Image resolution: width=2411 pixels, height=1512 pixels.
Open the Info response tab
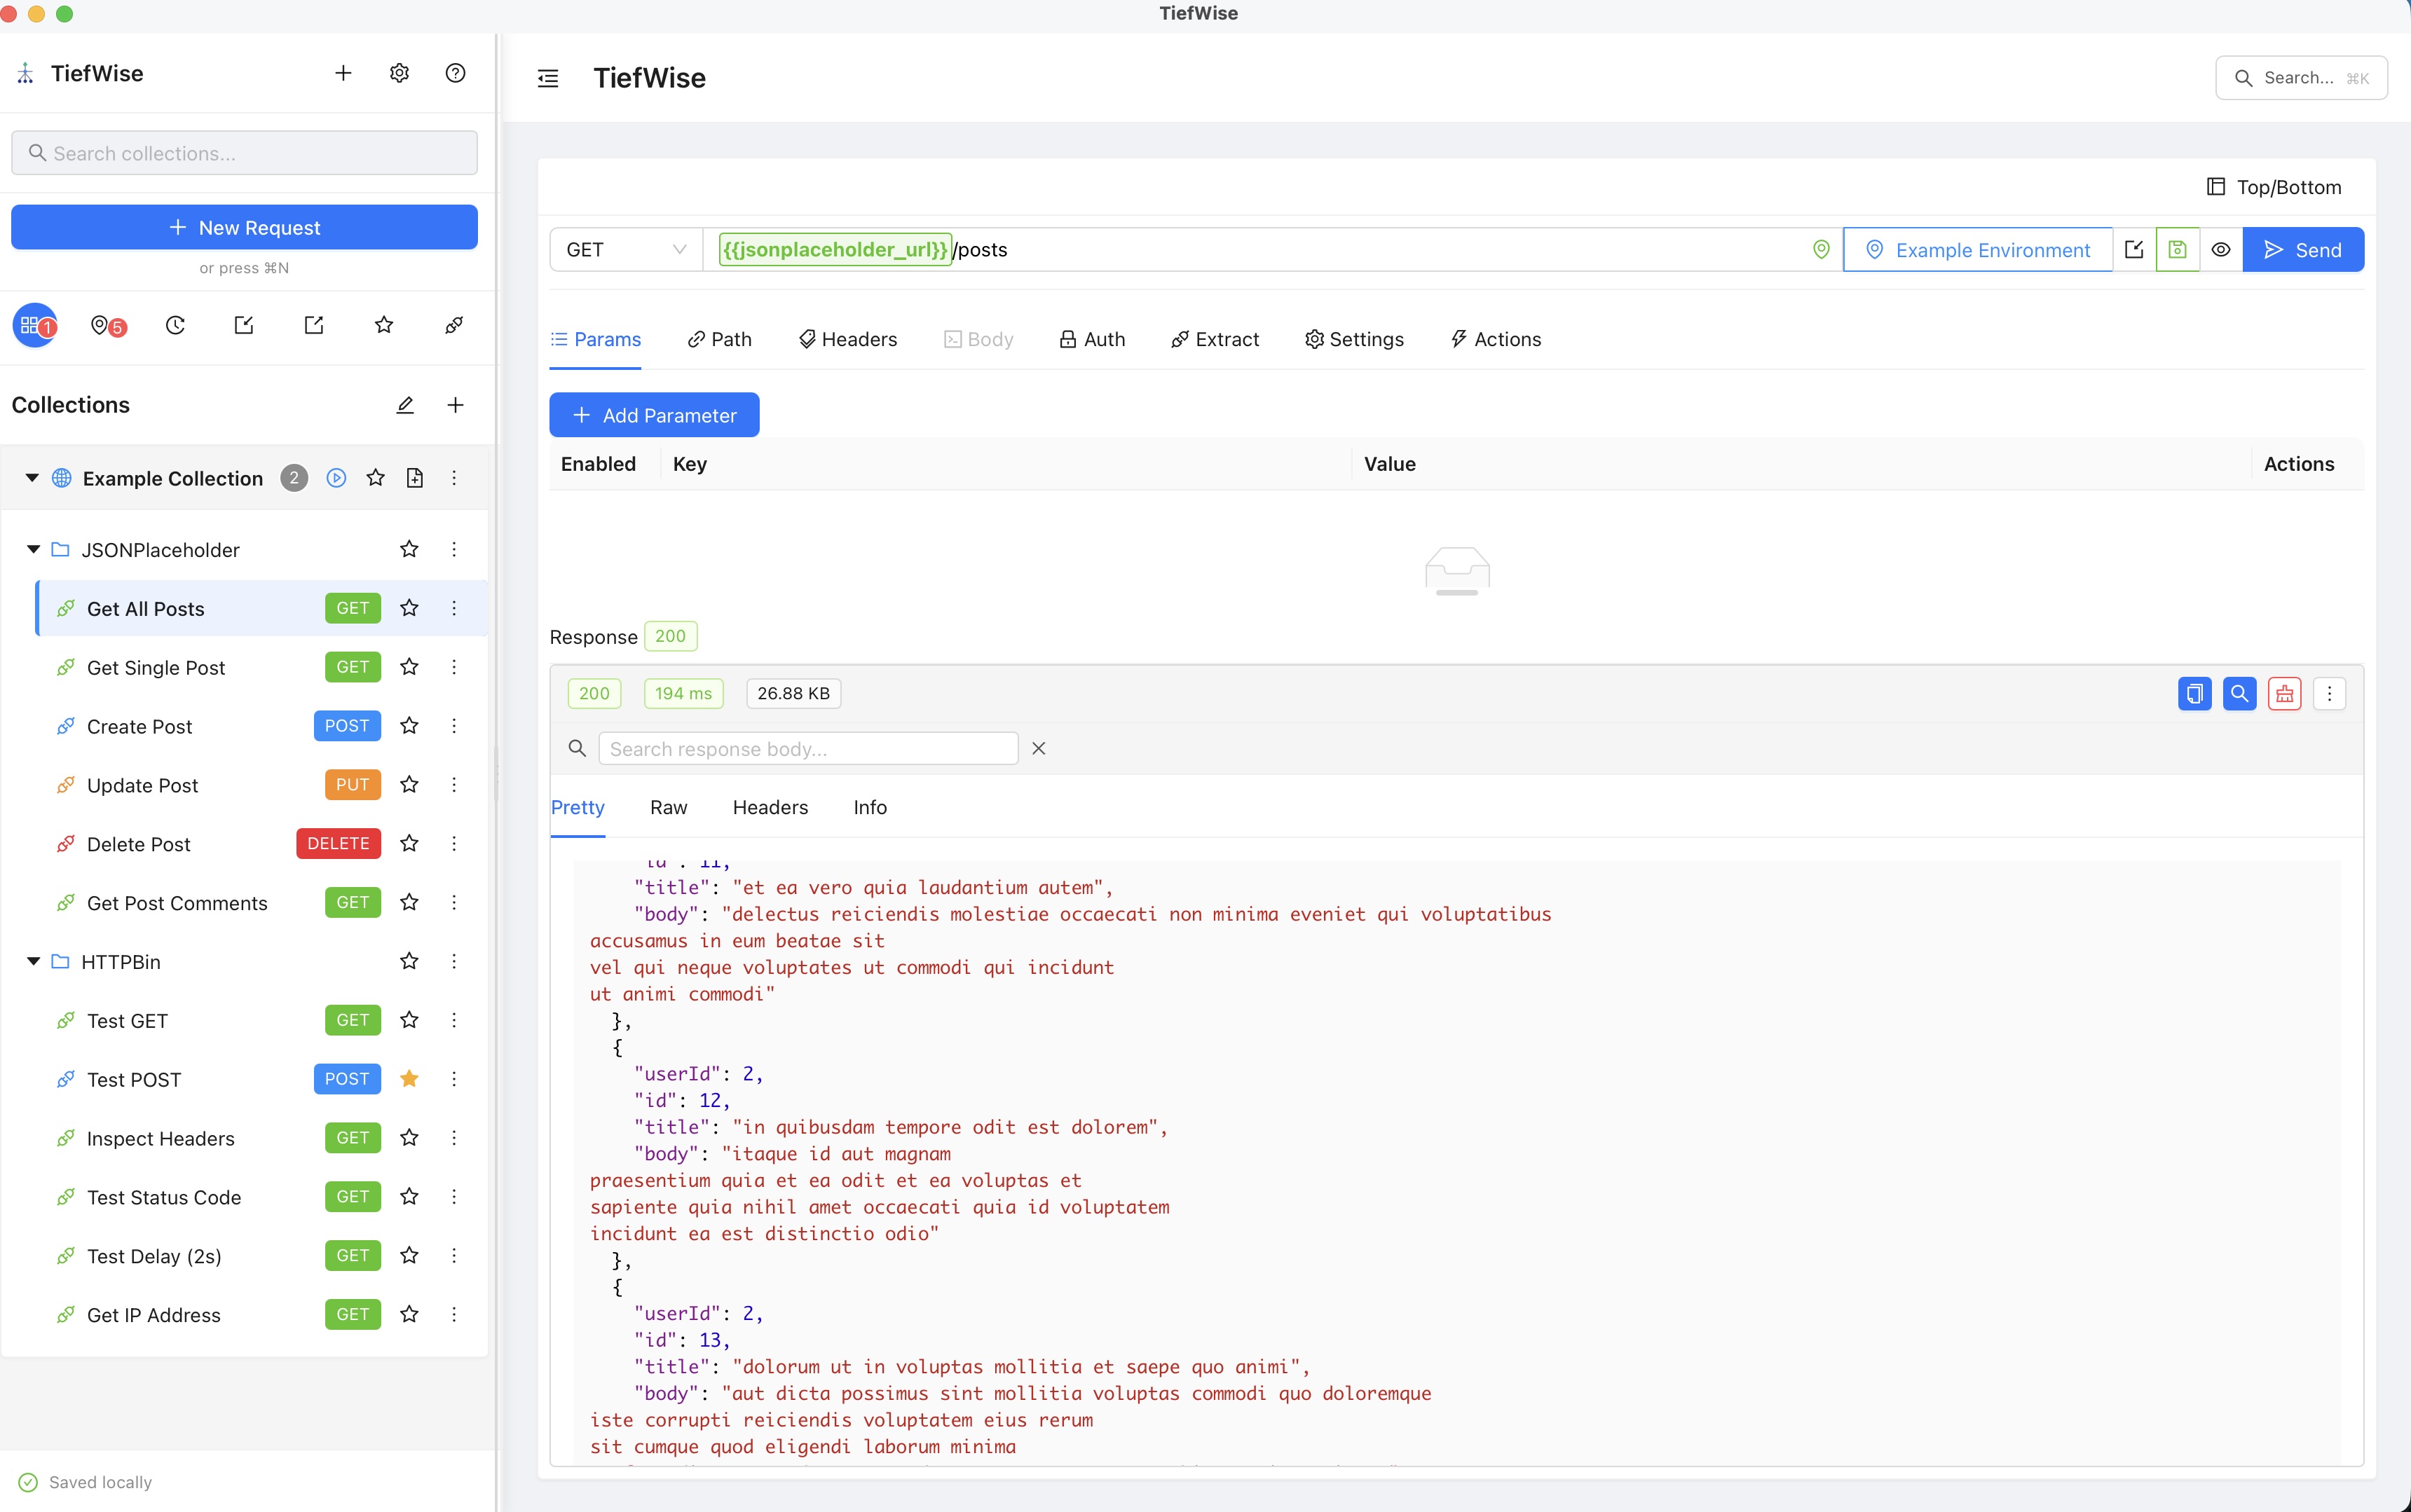(870, 808)
